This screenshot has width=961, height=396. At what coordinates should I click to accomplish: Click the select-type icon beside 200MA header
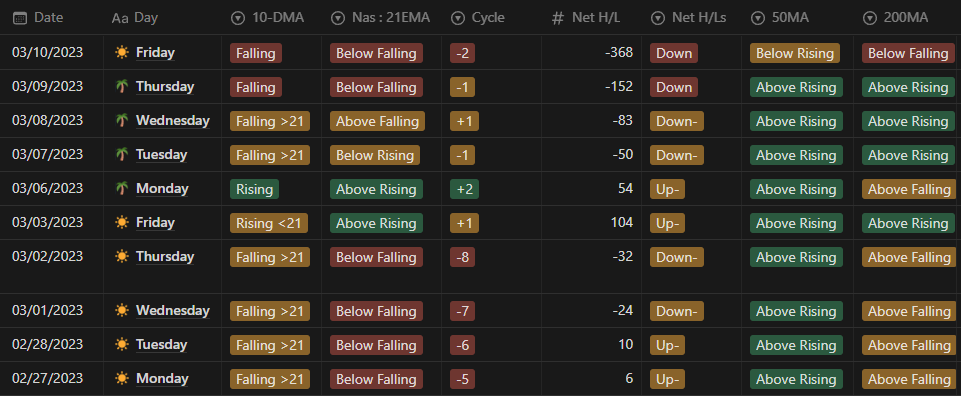click(x=870, y=18)
